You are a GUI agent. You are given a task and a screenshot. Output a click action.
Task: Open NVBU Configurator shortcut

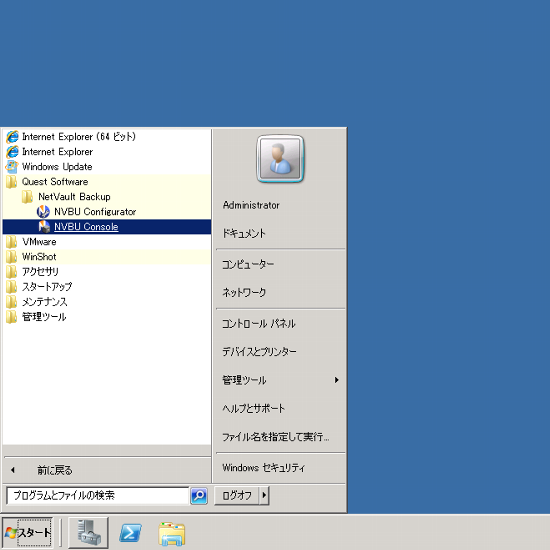tap(107, 212)
